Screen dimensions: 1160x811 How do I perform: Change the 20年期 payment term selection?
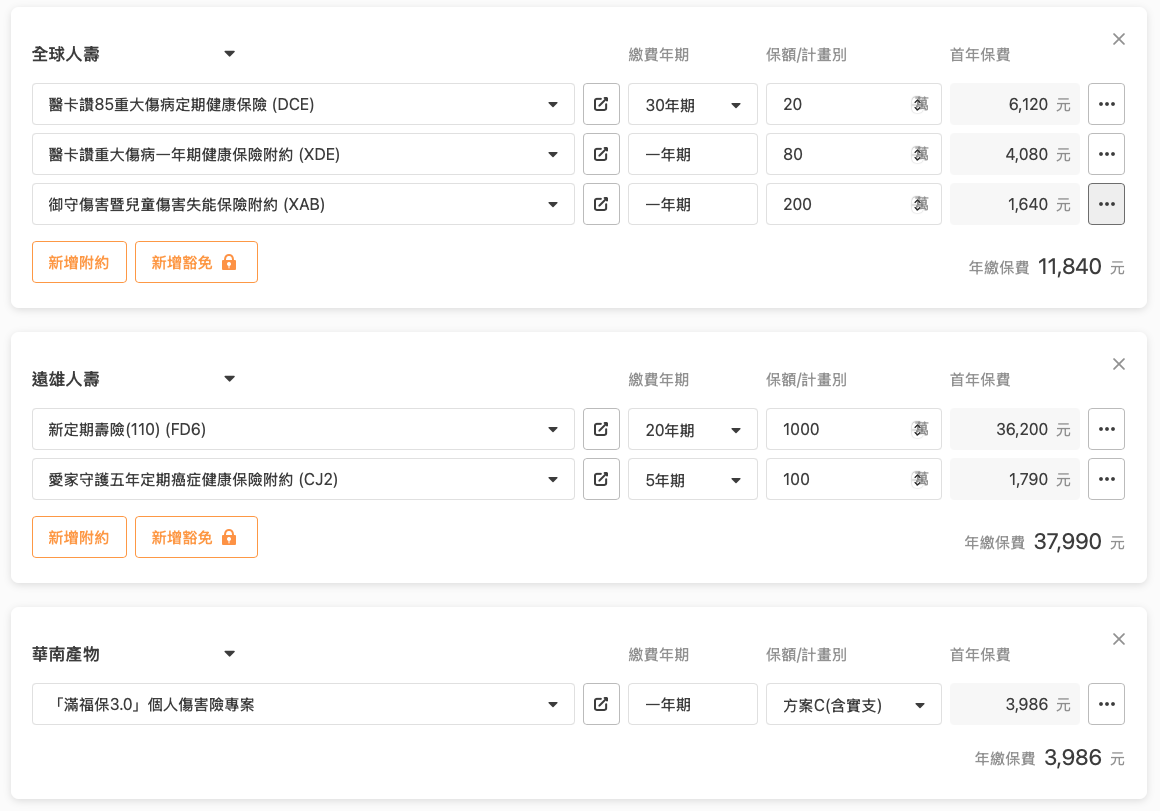point(692,430)
